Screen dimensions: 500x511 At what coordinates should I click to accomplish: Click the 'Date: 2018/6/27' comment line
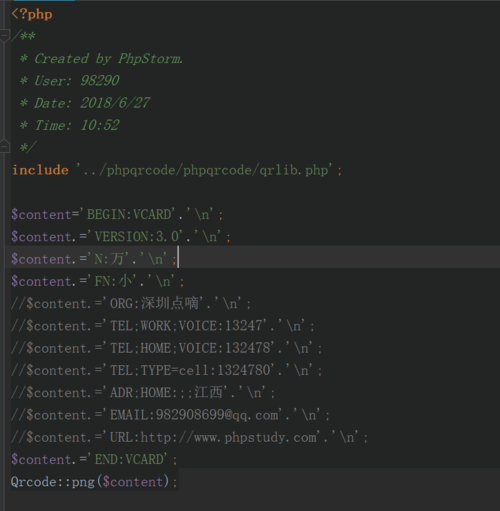point(85,103)
